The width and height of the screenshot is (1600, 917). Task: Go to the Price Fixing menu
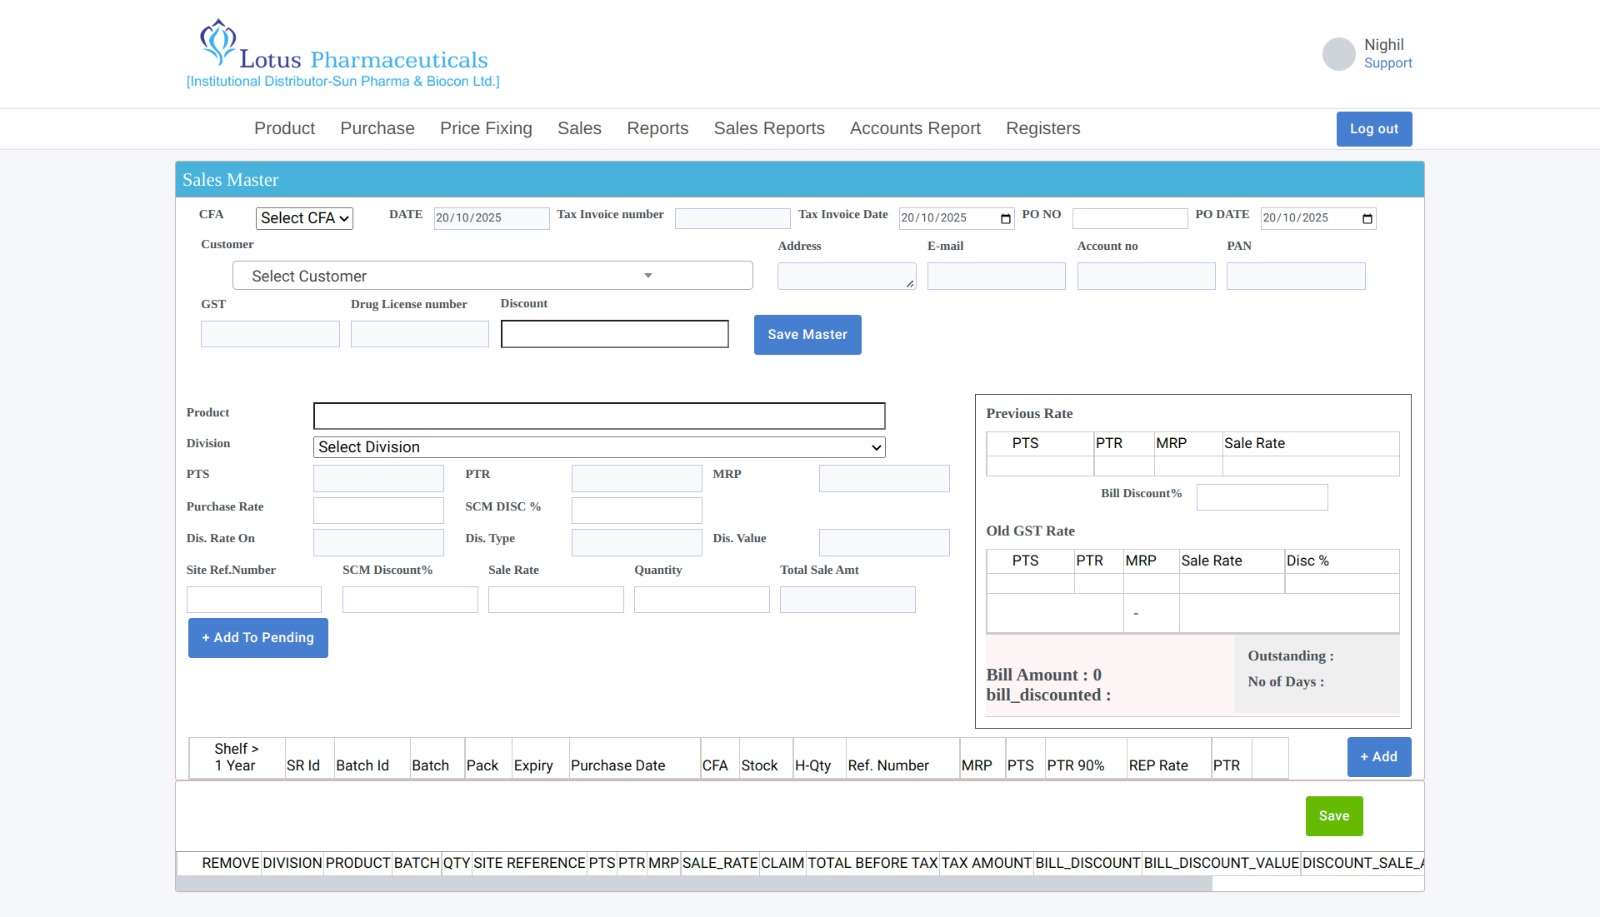pos(486,128)
